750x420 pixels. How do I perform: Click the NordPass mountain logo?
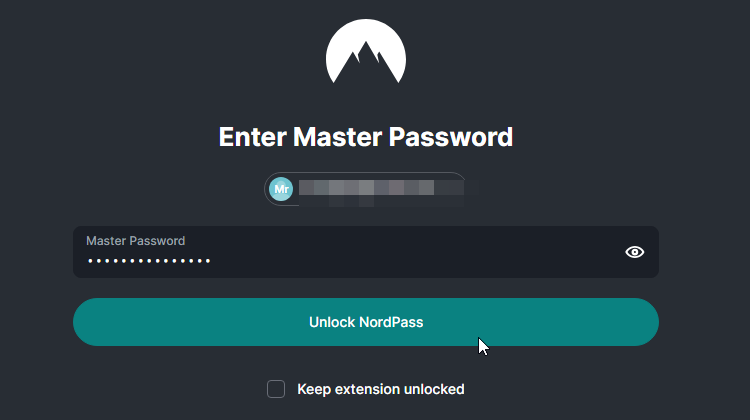(366, 51)
